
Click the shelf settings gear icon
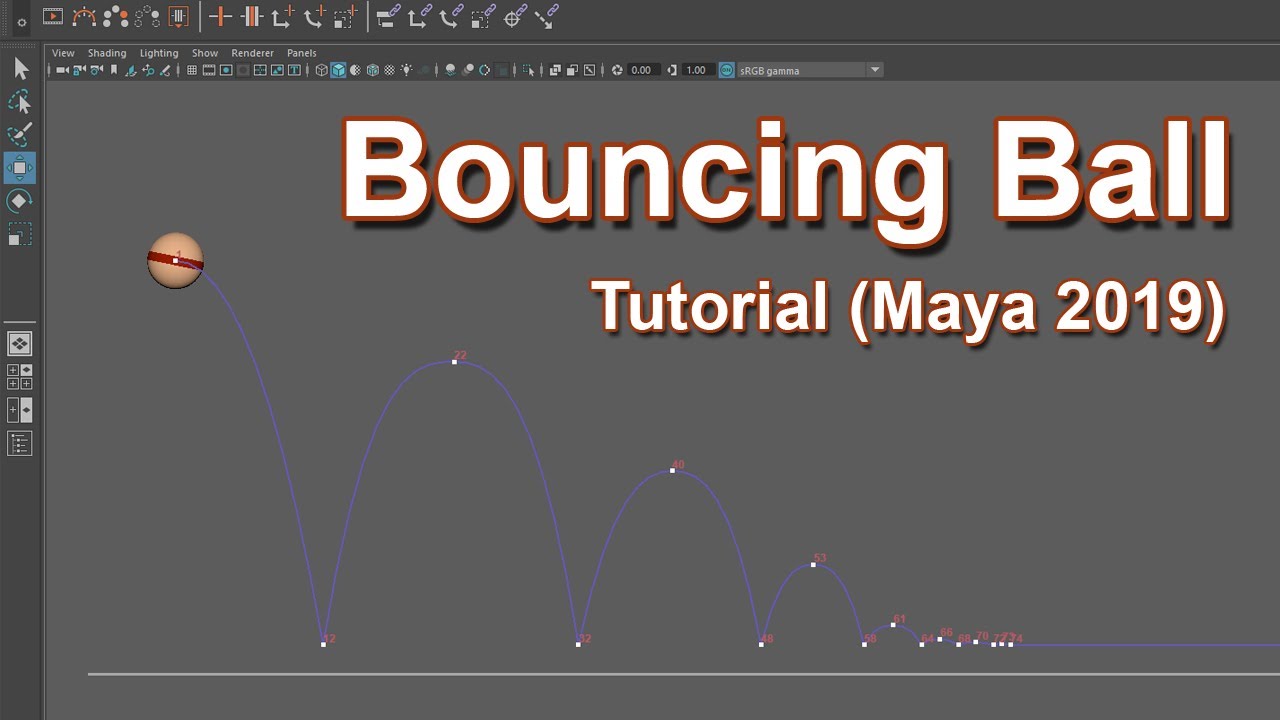22,22
